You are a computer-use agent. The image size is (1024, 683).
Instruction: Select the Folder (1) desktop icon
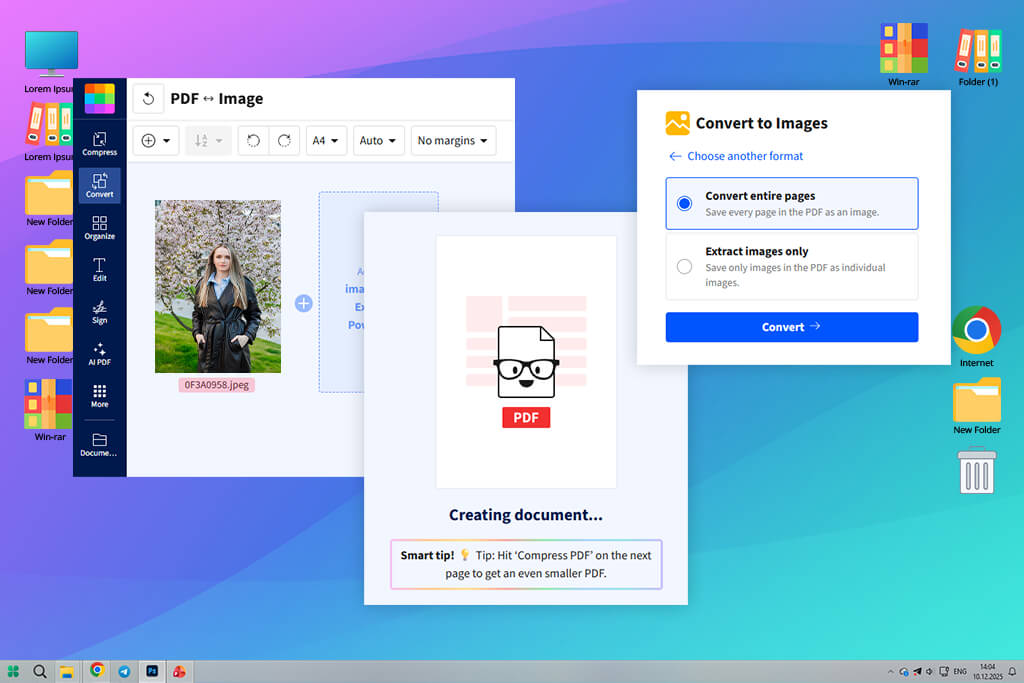(978, 55)
